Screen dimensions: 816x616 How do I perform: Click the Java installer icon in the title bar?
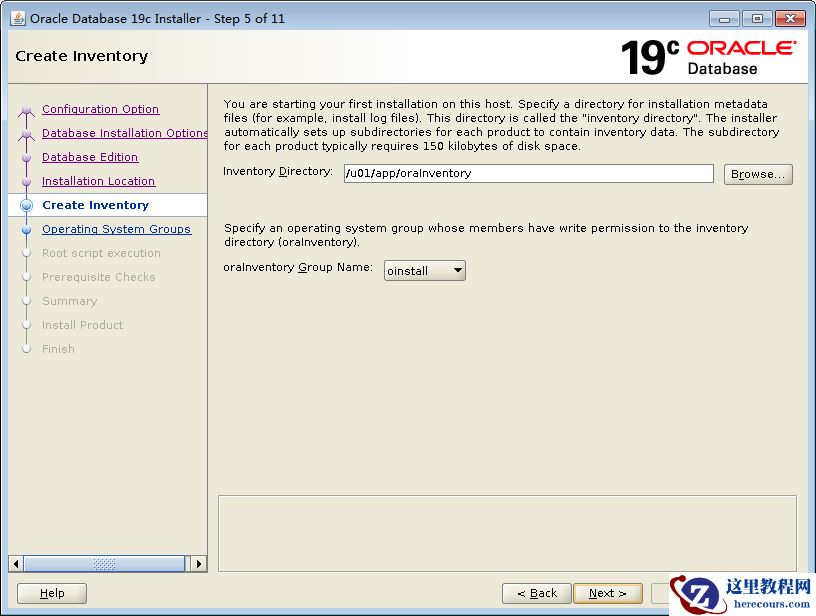coord(18,18)
